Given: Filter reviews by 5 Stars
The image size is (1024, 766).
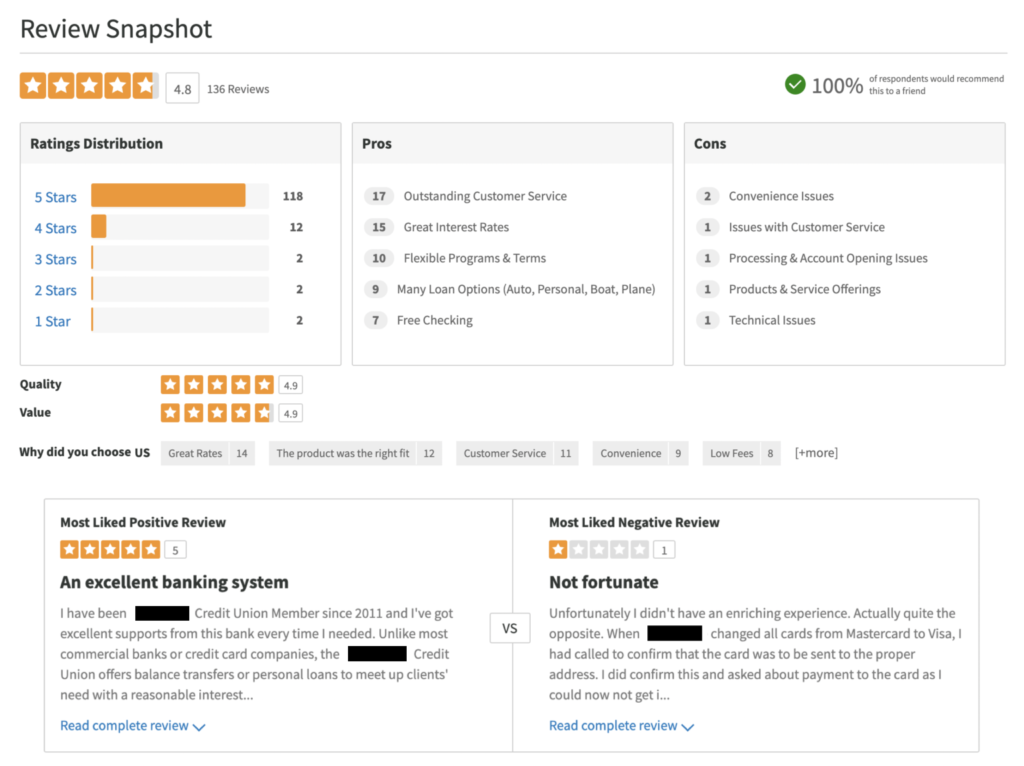Looking at the screenshot, I should coord(55,197).
